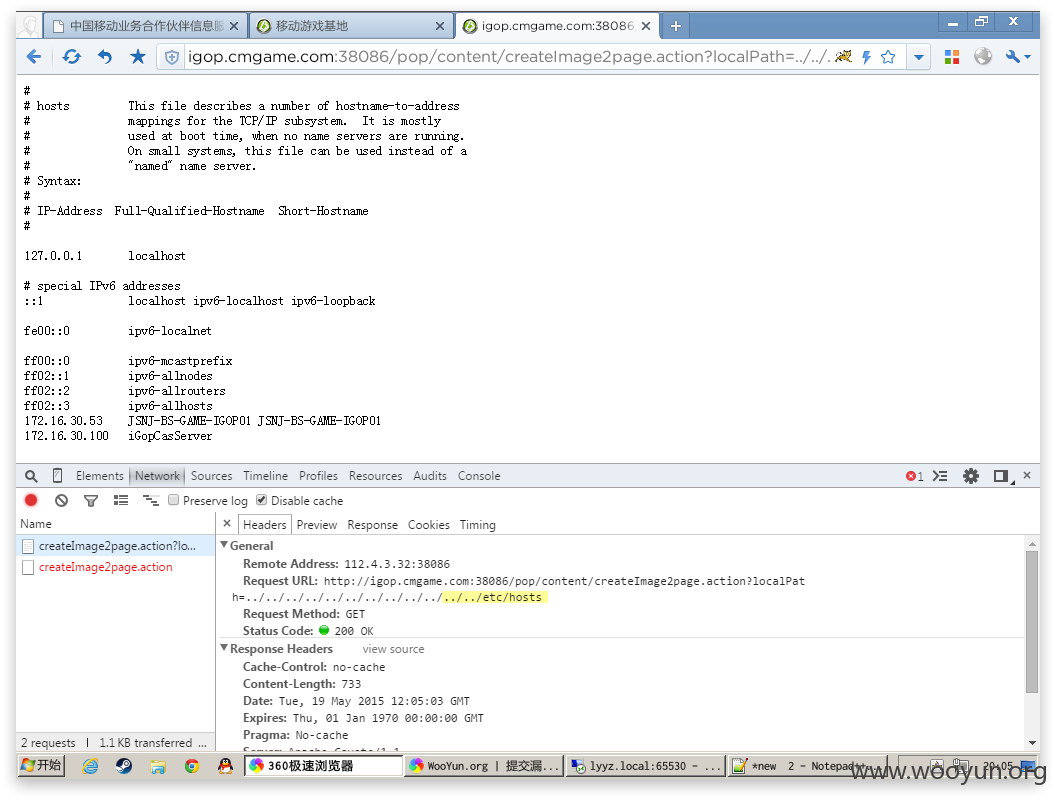Open the Headers tab of request details
The height and width of the screenshot is (800, 1056).
pos(265,525)
